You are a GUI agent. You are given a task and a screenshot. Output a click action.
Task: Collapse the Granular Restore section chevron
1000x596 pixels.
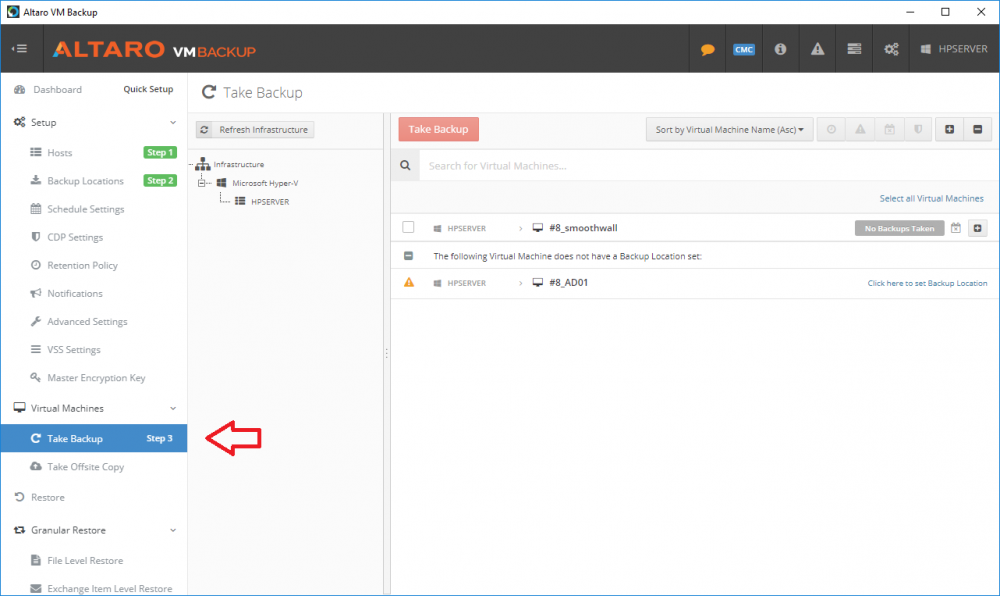173,530
